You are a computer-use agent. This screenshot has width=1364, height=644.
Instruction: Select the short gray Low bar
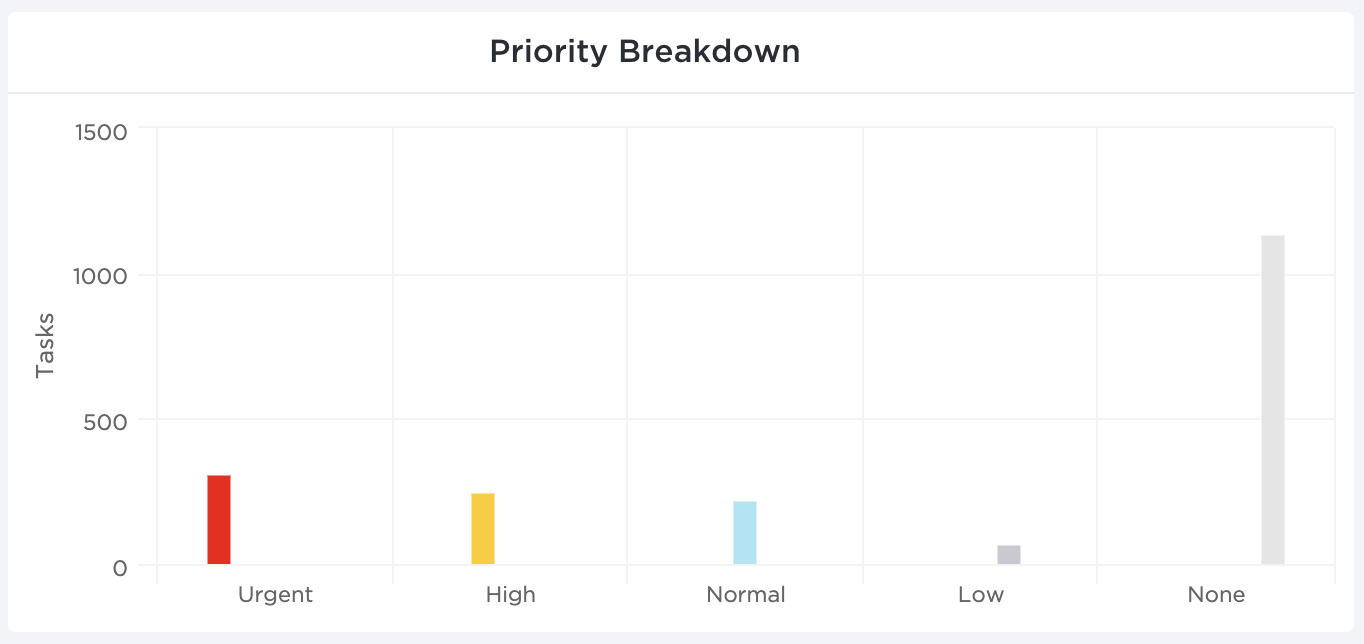[x=1009, y=555]
